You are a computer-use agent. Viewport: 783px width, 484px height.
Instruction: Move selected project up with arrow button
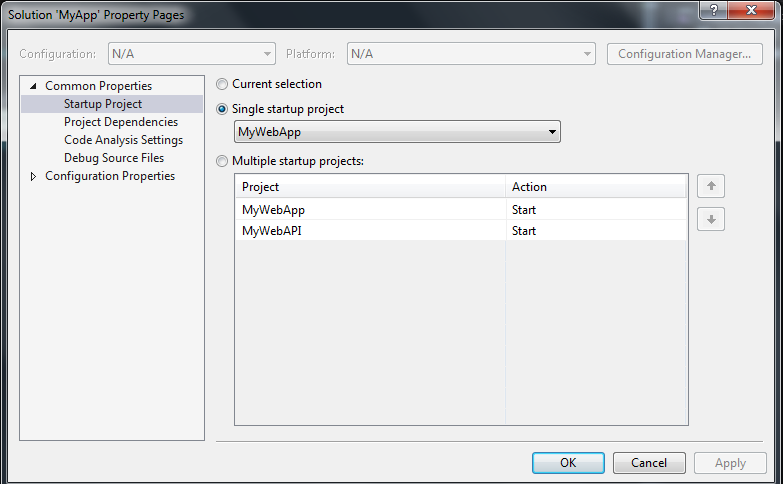point(711,186)
